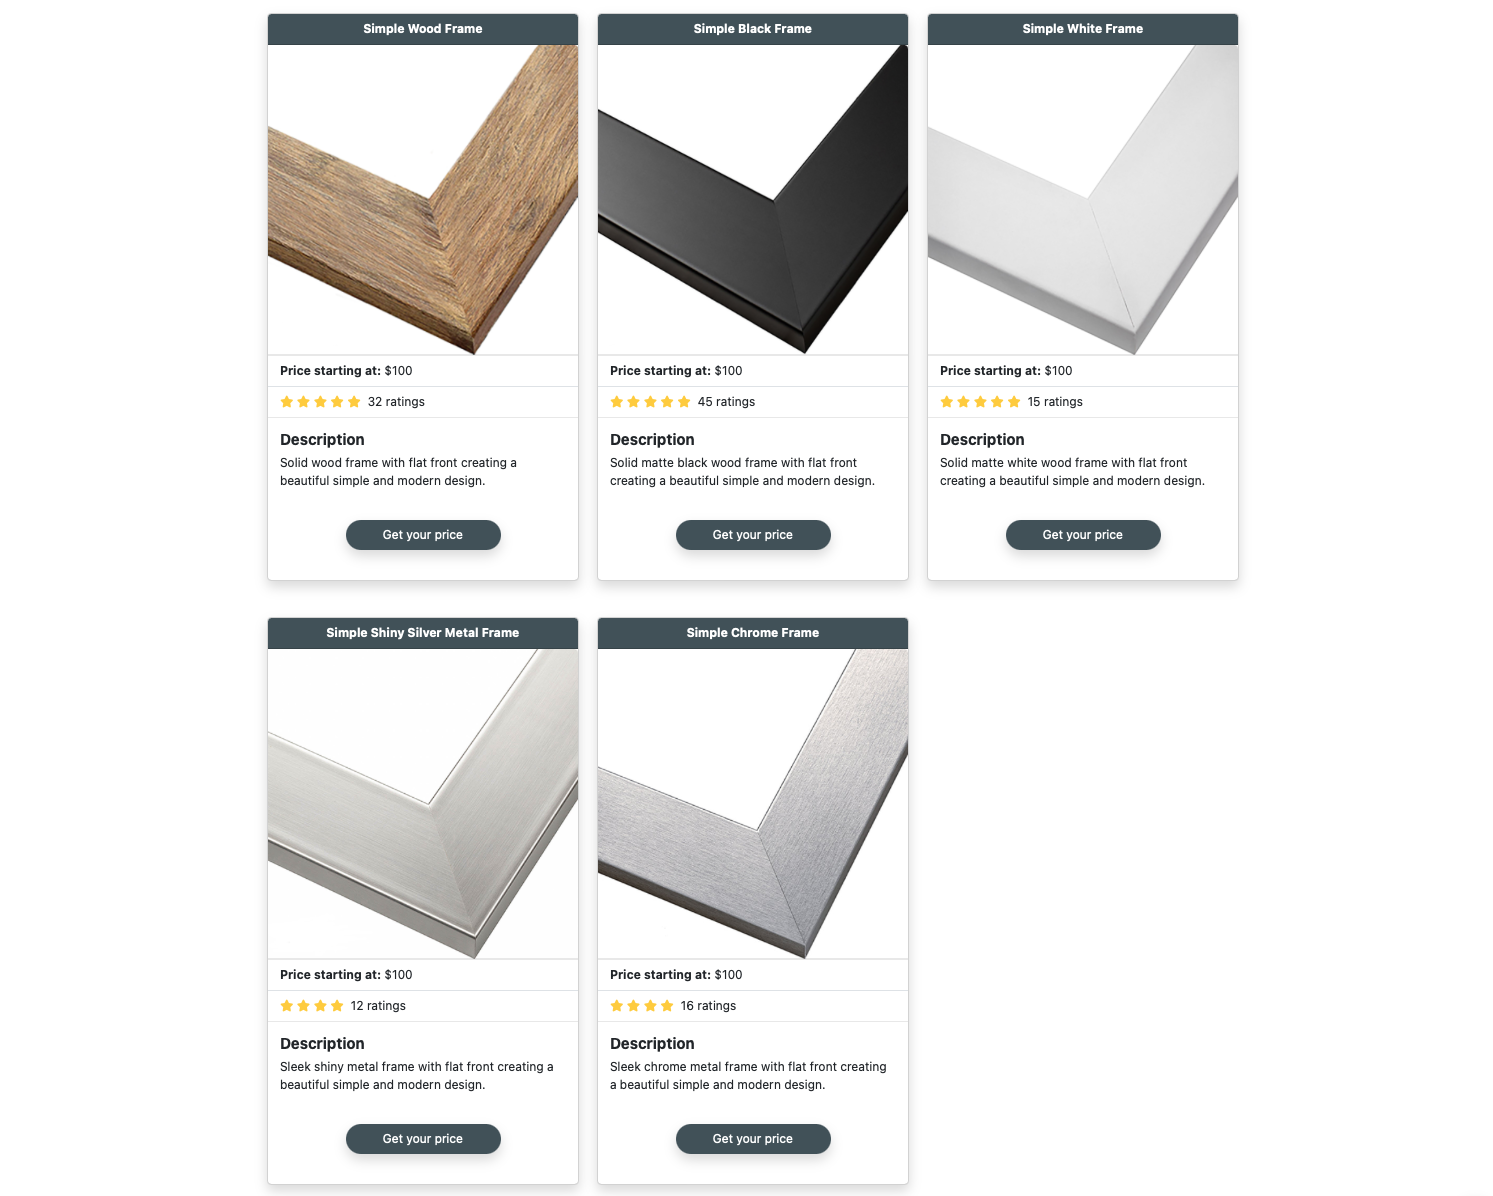Click Get your price for Simple Chrome Frame

tap(753, 1139)
